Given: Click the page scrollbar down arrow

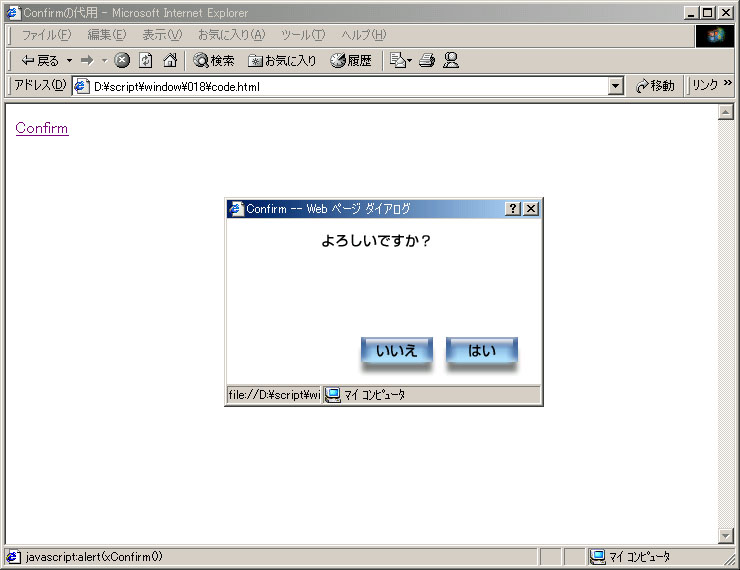Looking at the screenshot, I should (x=725, y=536).
